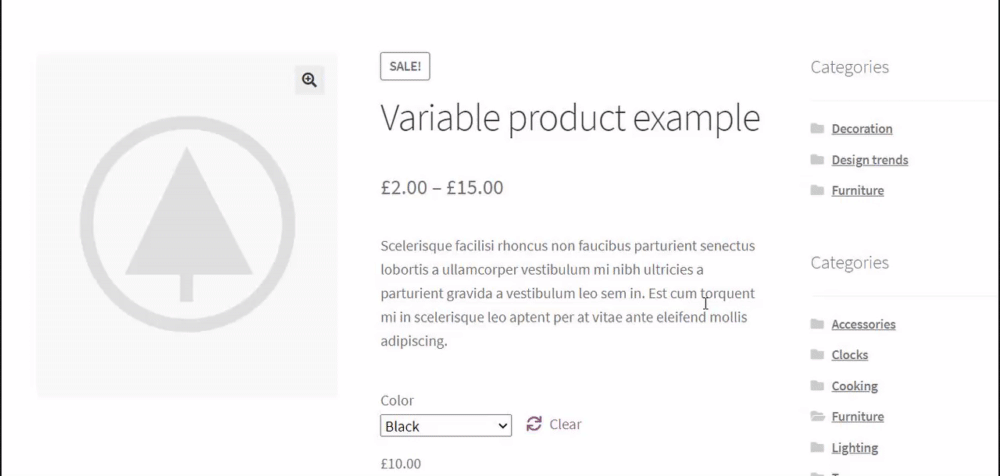The width and height of the screenshot is (1000, 476).
Task: Click folder icon beside Lighting category
Action: coord(817,447)
